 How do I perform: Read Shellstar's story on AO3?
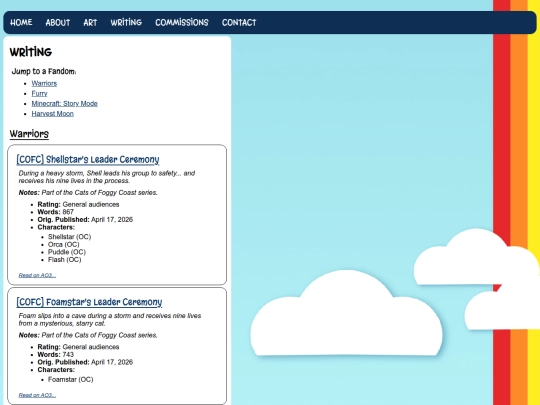pos(37,275)
